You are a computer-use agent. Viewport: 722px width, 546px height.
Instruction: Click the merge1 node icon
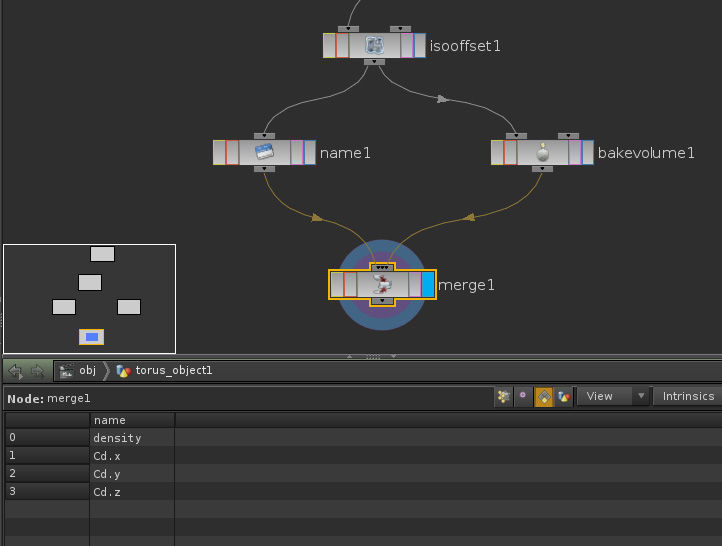tap(382, 285)
